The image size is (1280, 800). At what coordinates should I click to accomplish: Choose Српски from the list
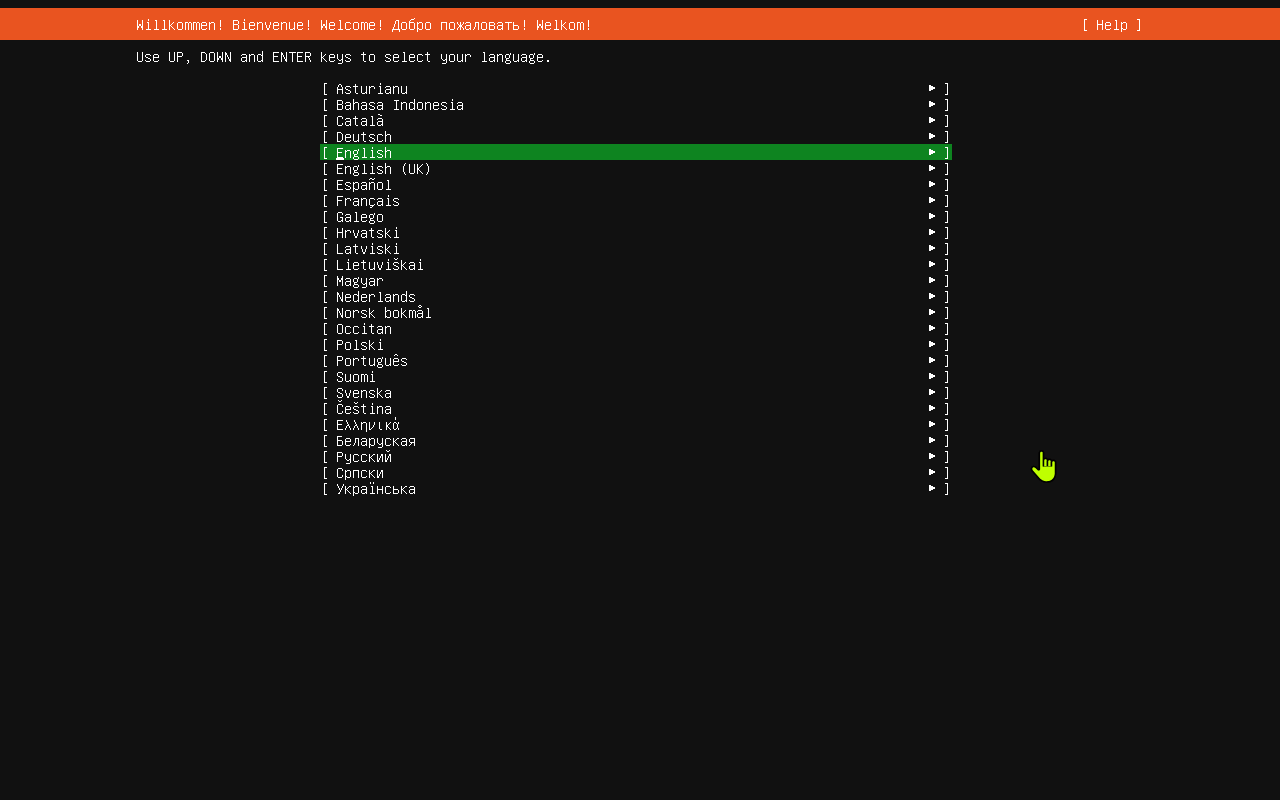point(636,472)
